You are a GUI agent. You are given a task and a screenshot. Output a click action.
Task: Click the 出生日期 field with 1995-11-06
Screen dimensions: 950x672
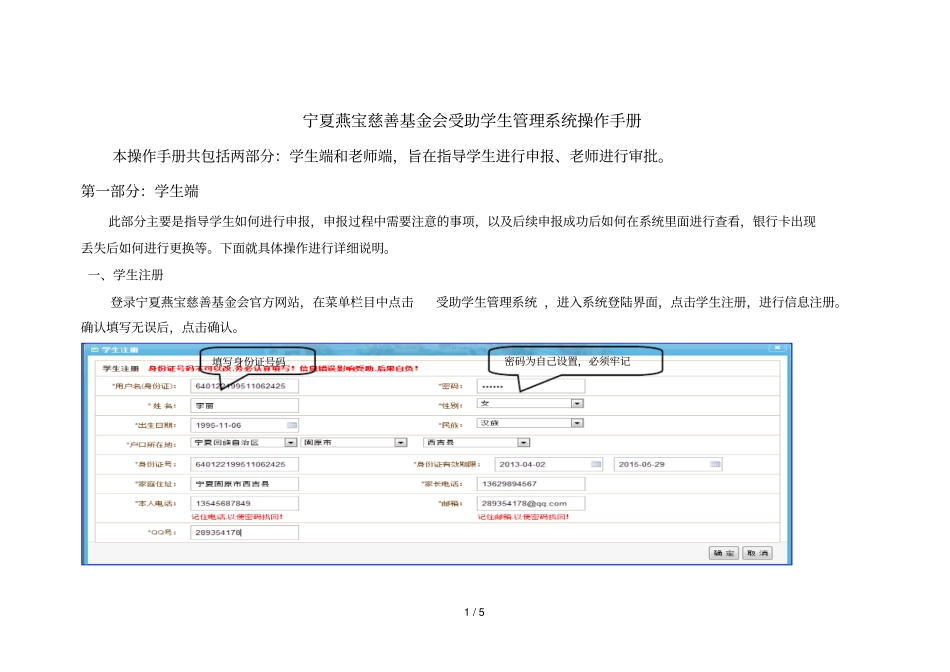(244, 425)
